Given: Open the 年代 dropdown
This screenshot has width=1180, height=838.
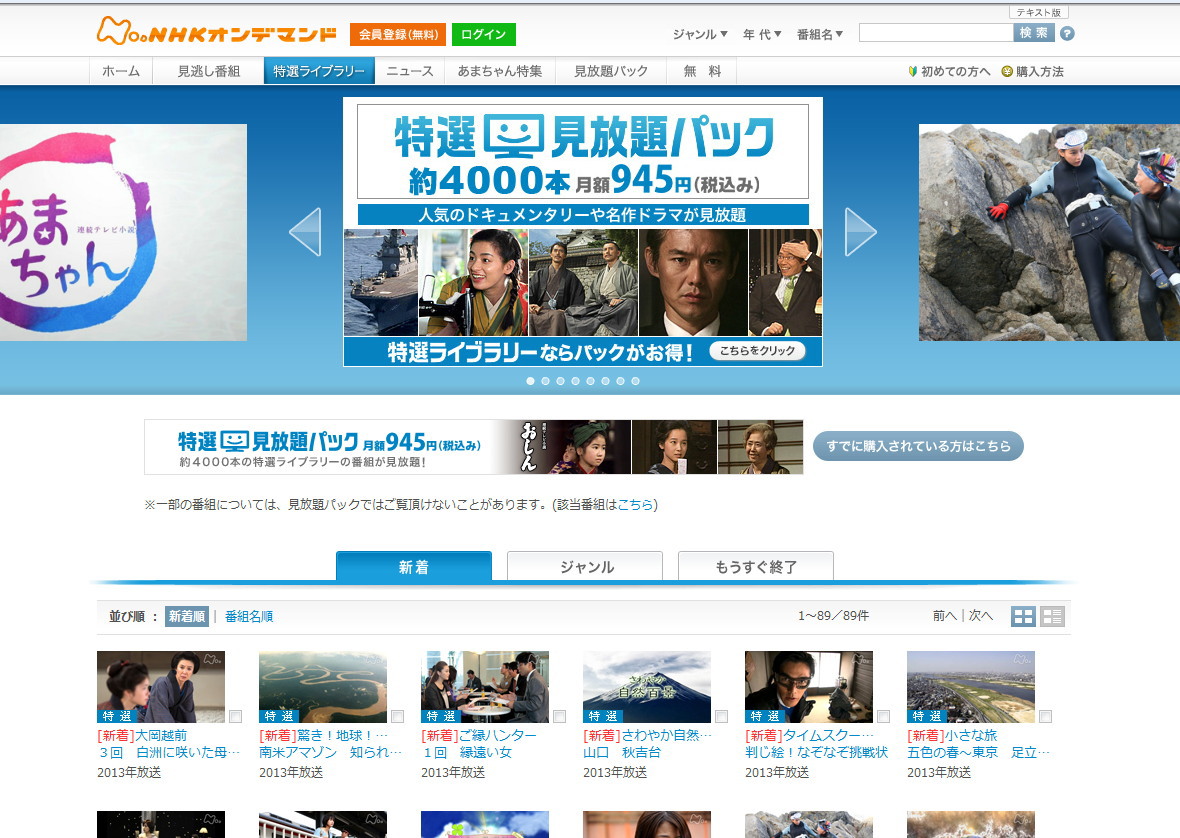Looking at the screenshot, I should [x=762, y=34].
